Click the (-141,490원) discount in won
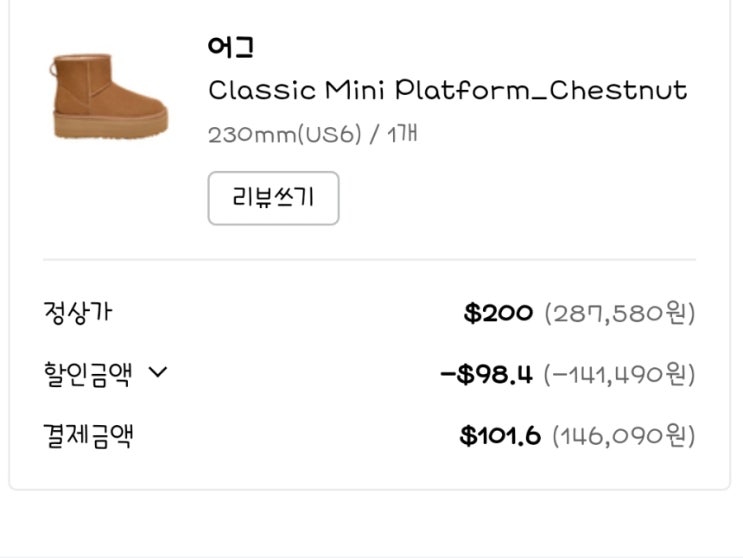This screenshot has height=558, width=743. (x=619, y=375)
